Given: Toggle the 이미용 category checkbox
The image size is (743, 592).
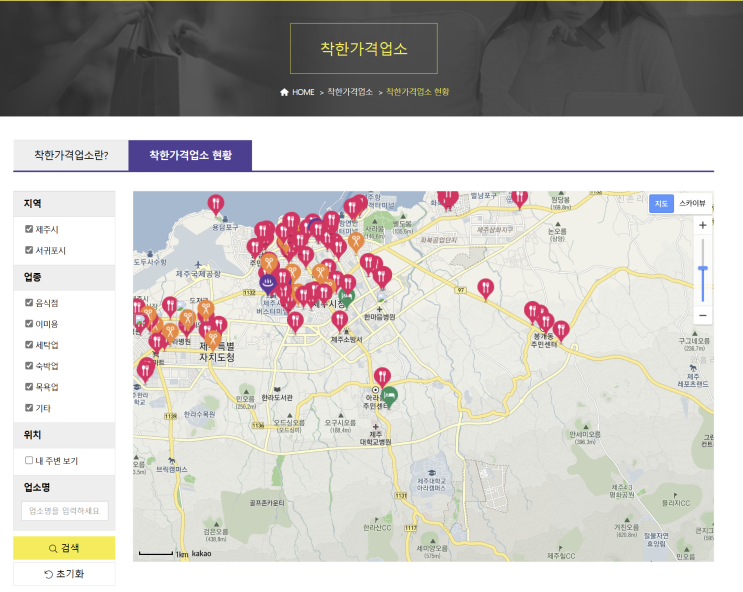Looking at the screenshot, I should click(x=29, y=324).
